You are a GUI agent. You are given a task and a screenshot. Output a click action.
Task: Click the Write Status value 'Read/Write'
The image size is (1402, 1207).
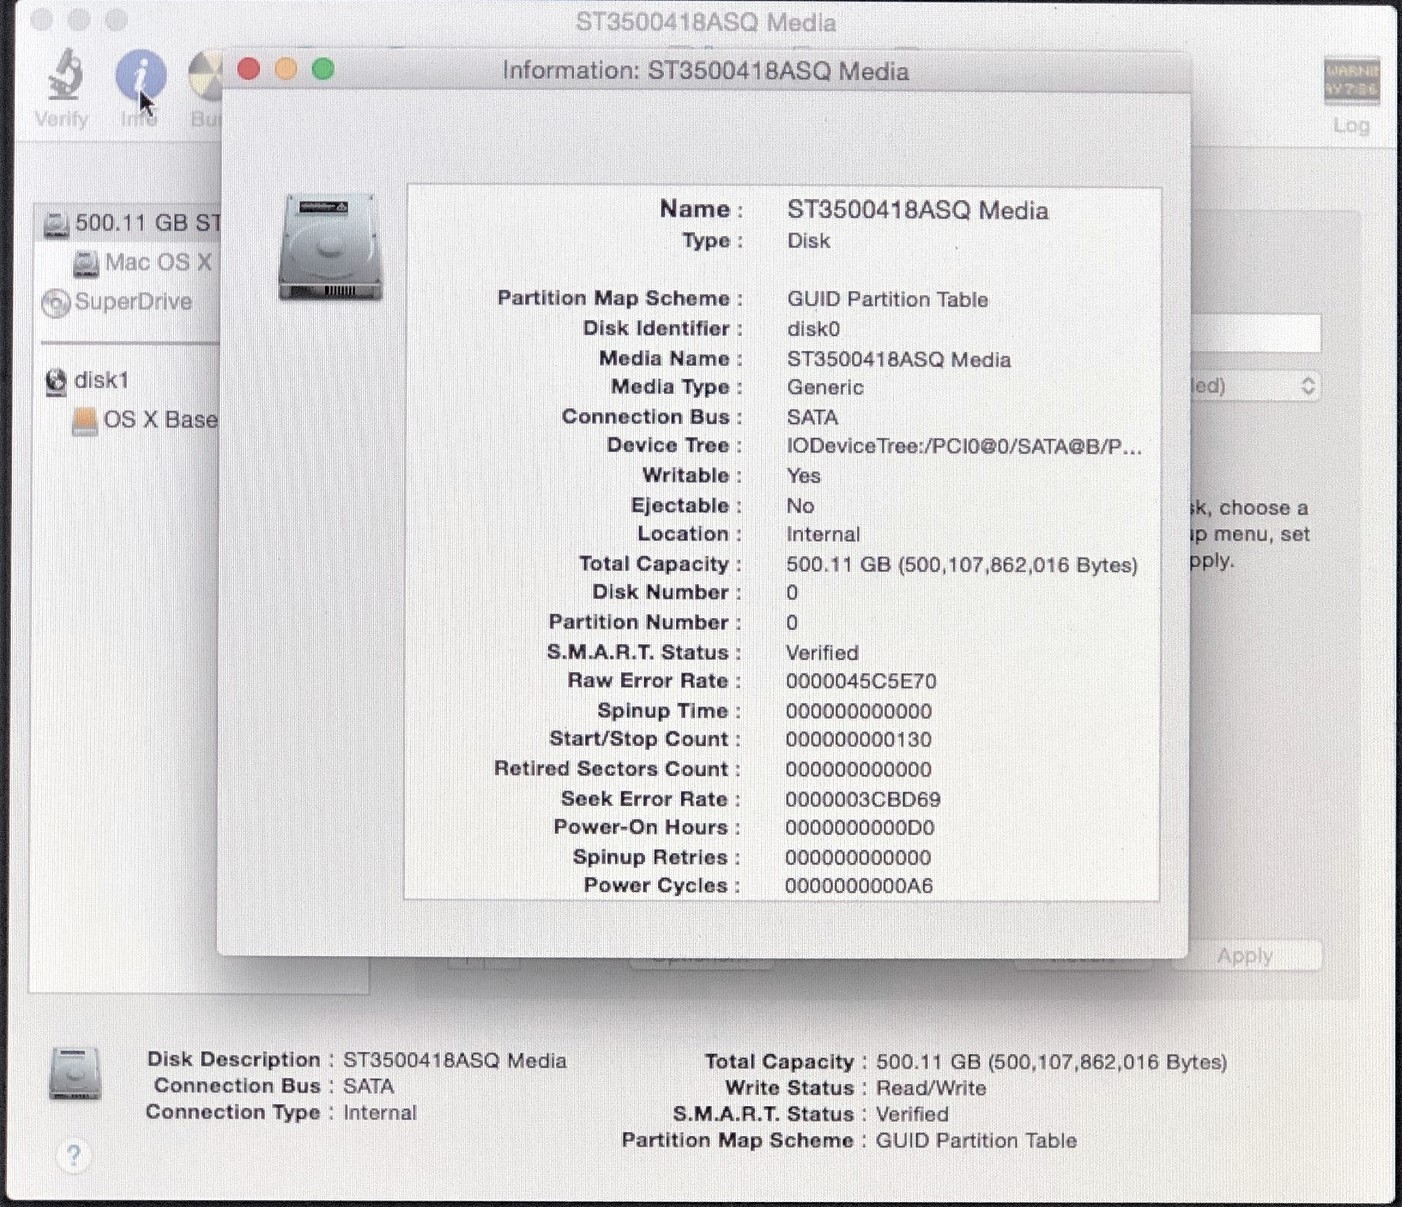pyautogui.click(x=931, y=1088)
